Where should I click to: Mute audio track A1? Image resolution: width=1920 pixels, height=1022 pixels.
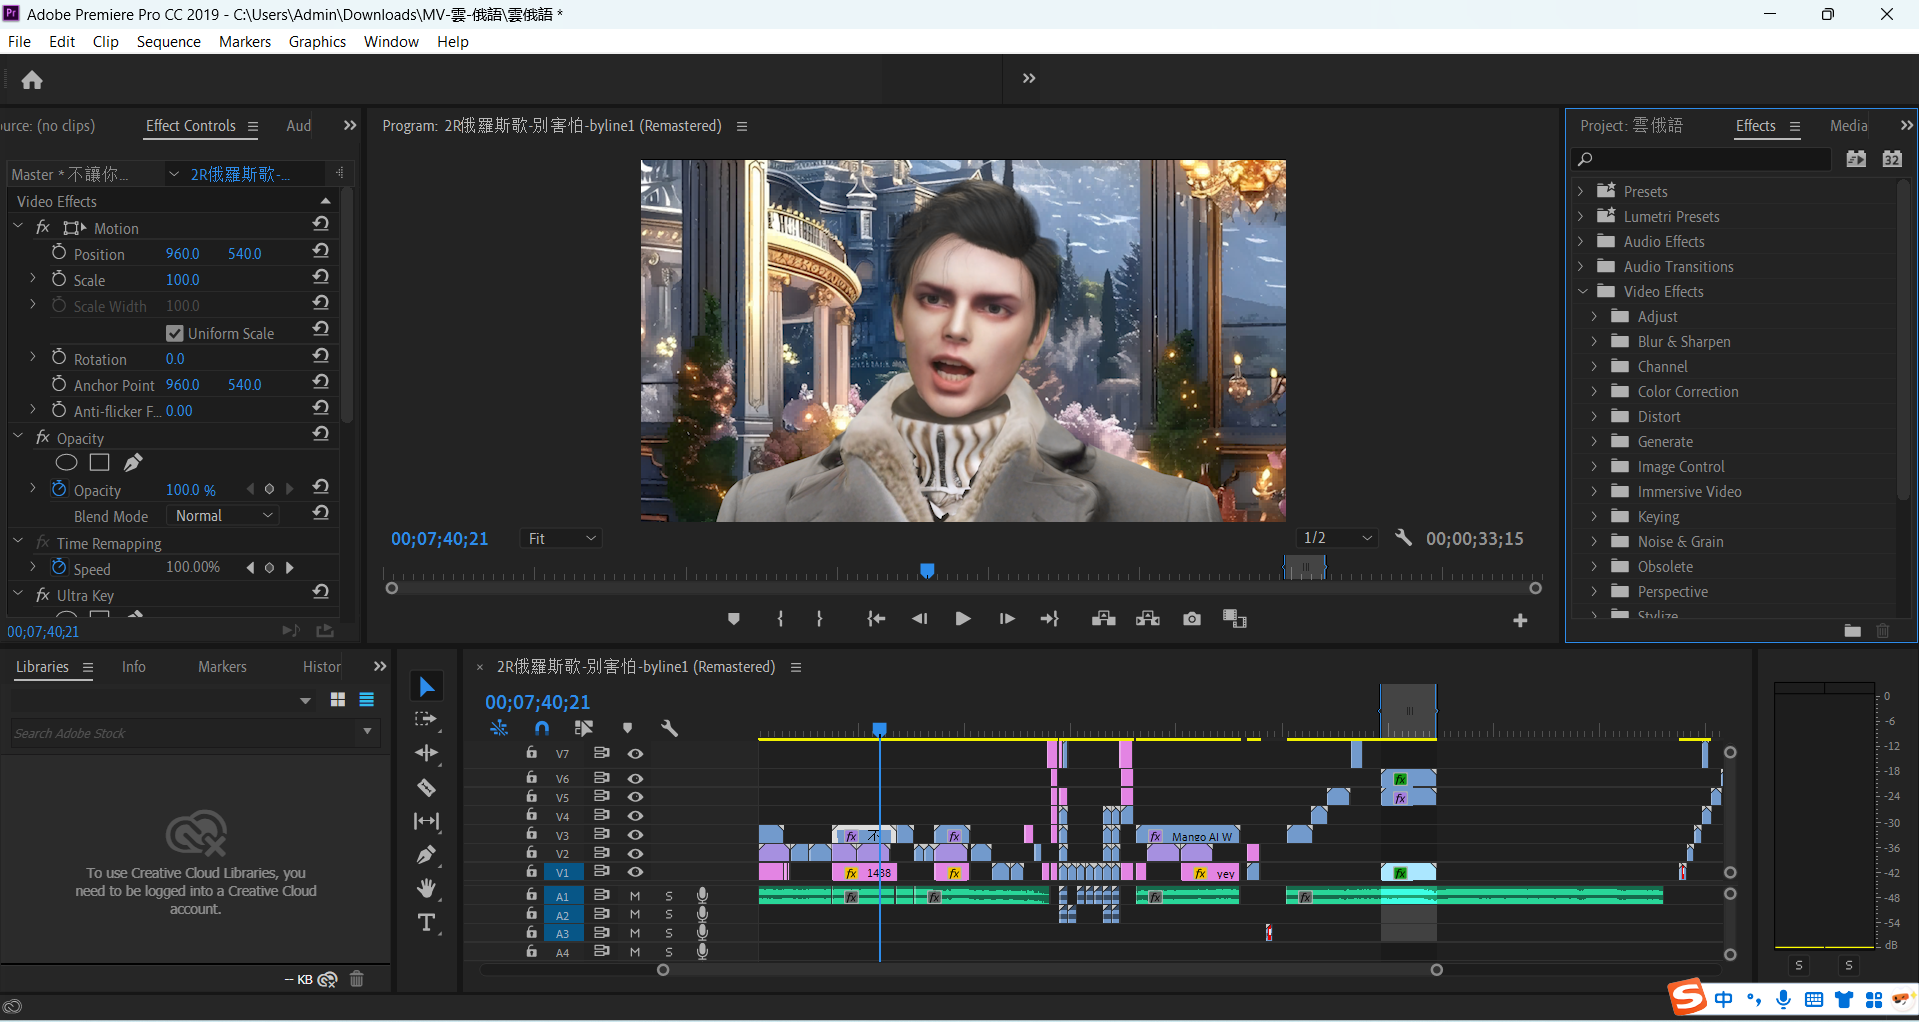[x=635, y=896]
